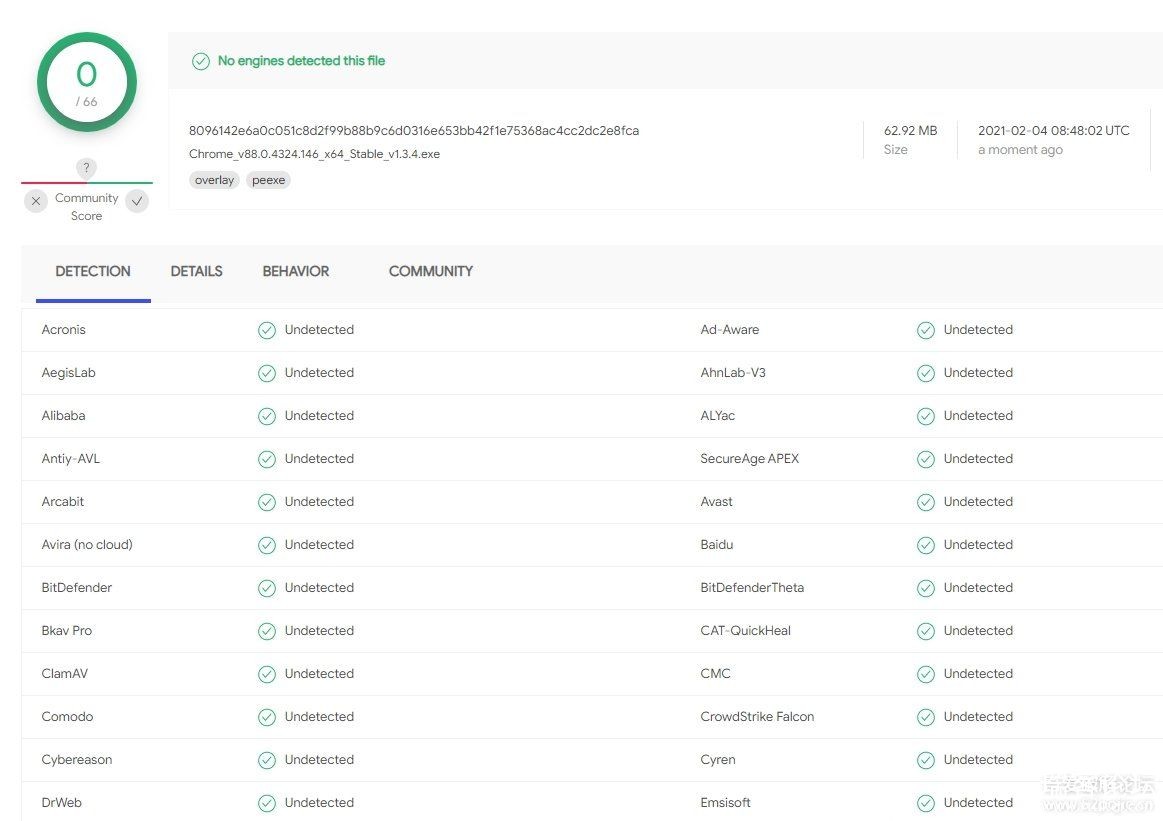Click the Bkav Pro engine name
The height and width of the screenshot is (821, 1163).
pos(67,631)
